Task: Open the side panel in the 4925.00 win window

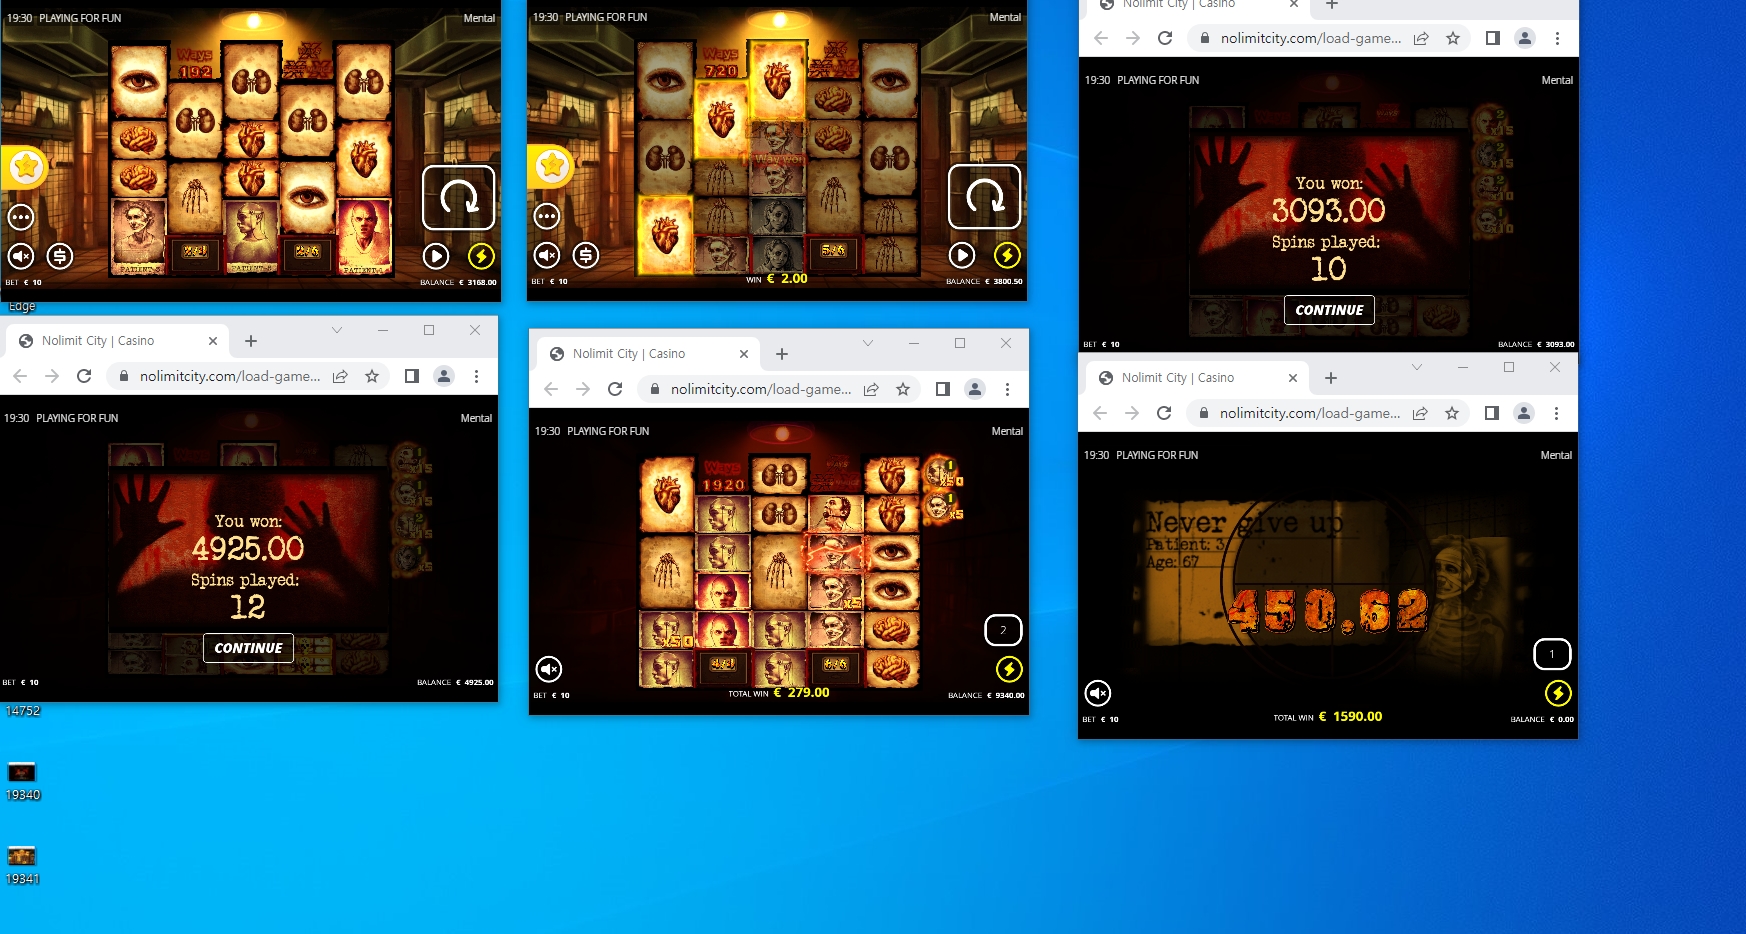Action: coord(412,376)
